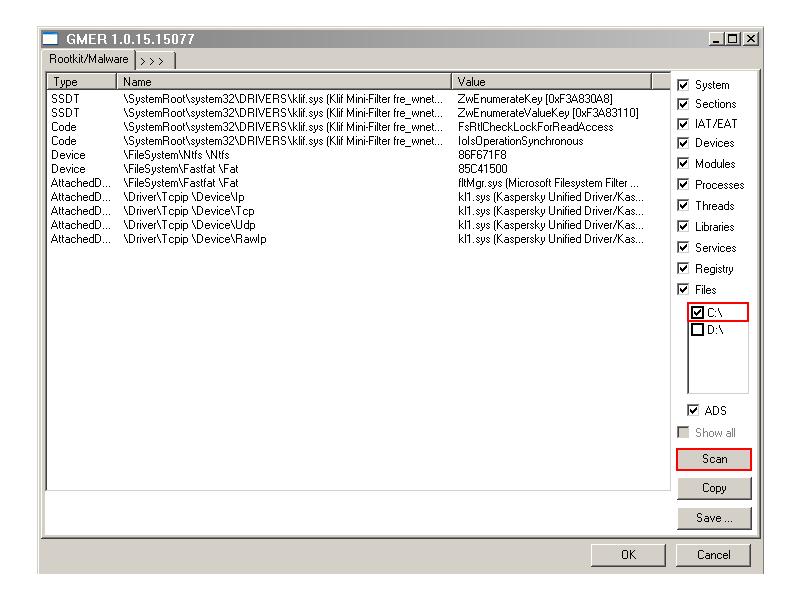This screenshot has width=800, height=600.
Task: Click the Save ... button
Action: click(714, 518)
